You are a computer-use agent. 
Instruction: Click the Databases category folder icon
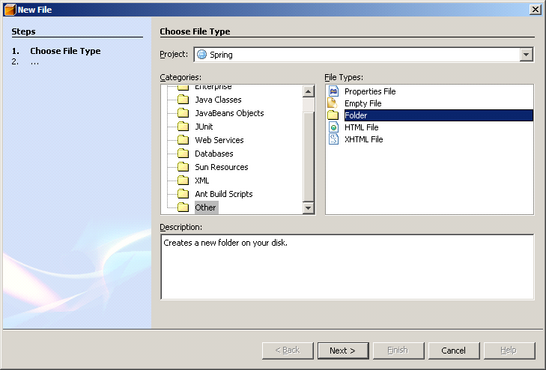tap(183, 153)
